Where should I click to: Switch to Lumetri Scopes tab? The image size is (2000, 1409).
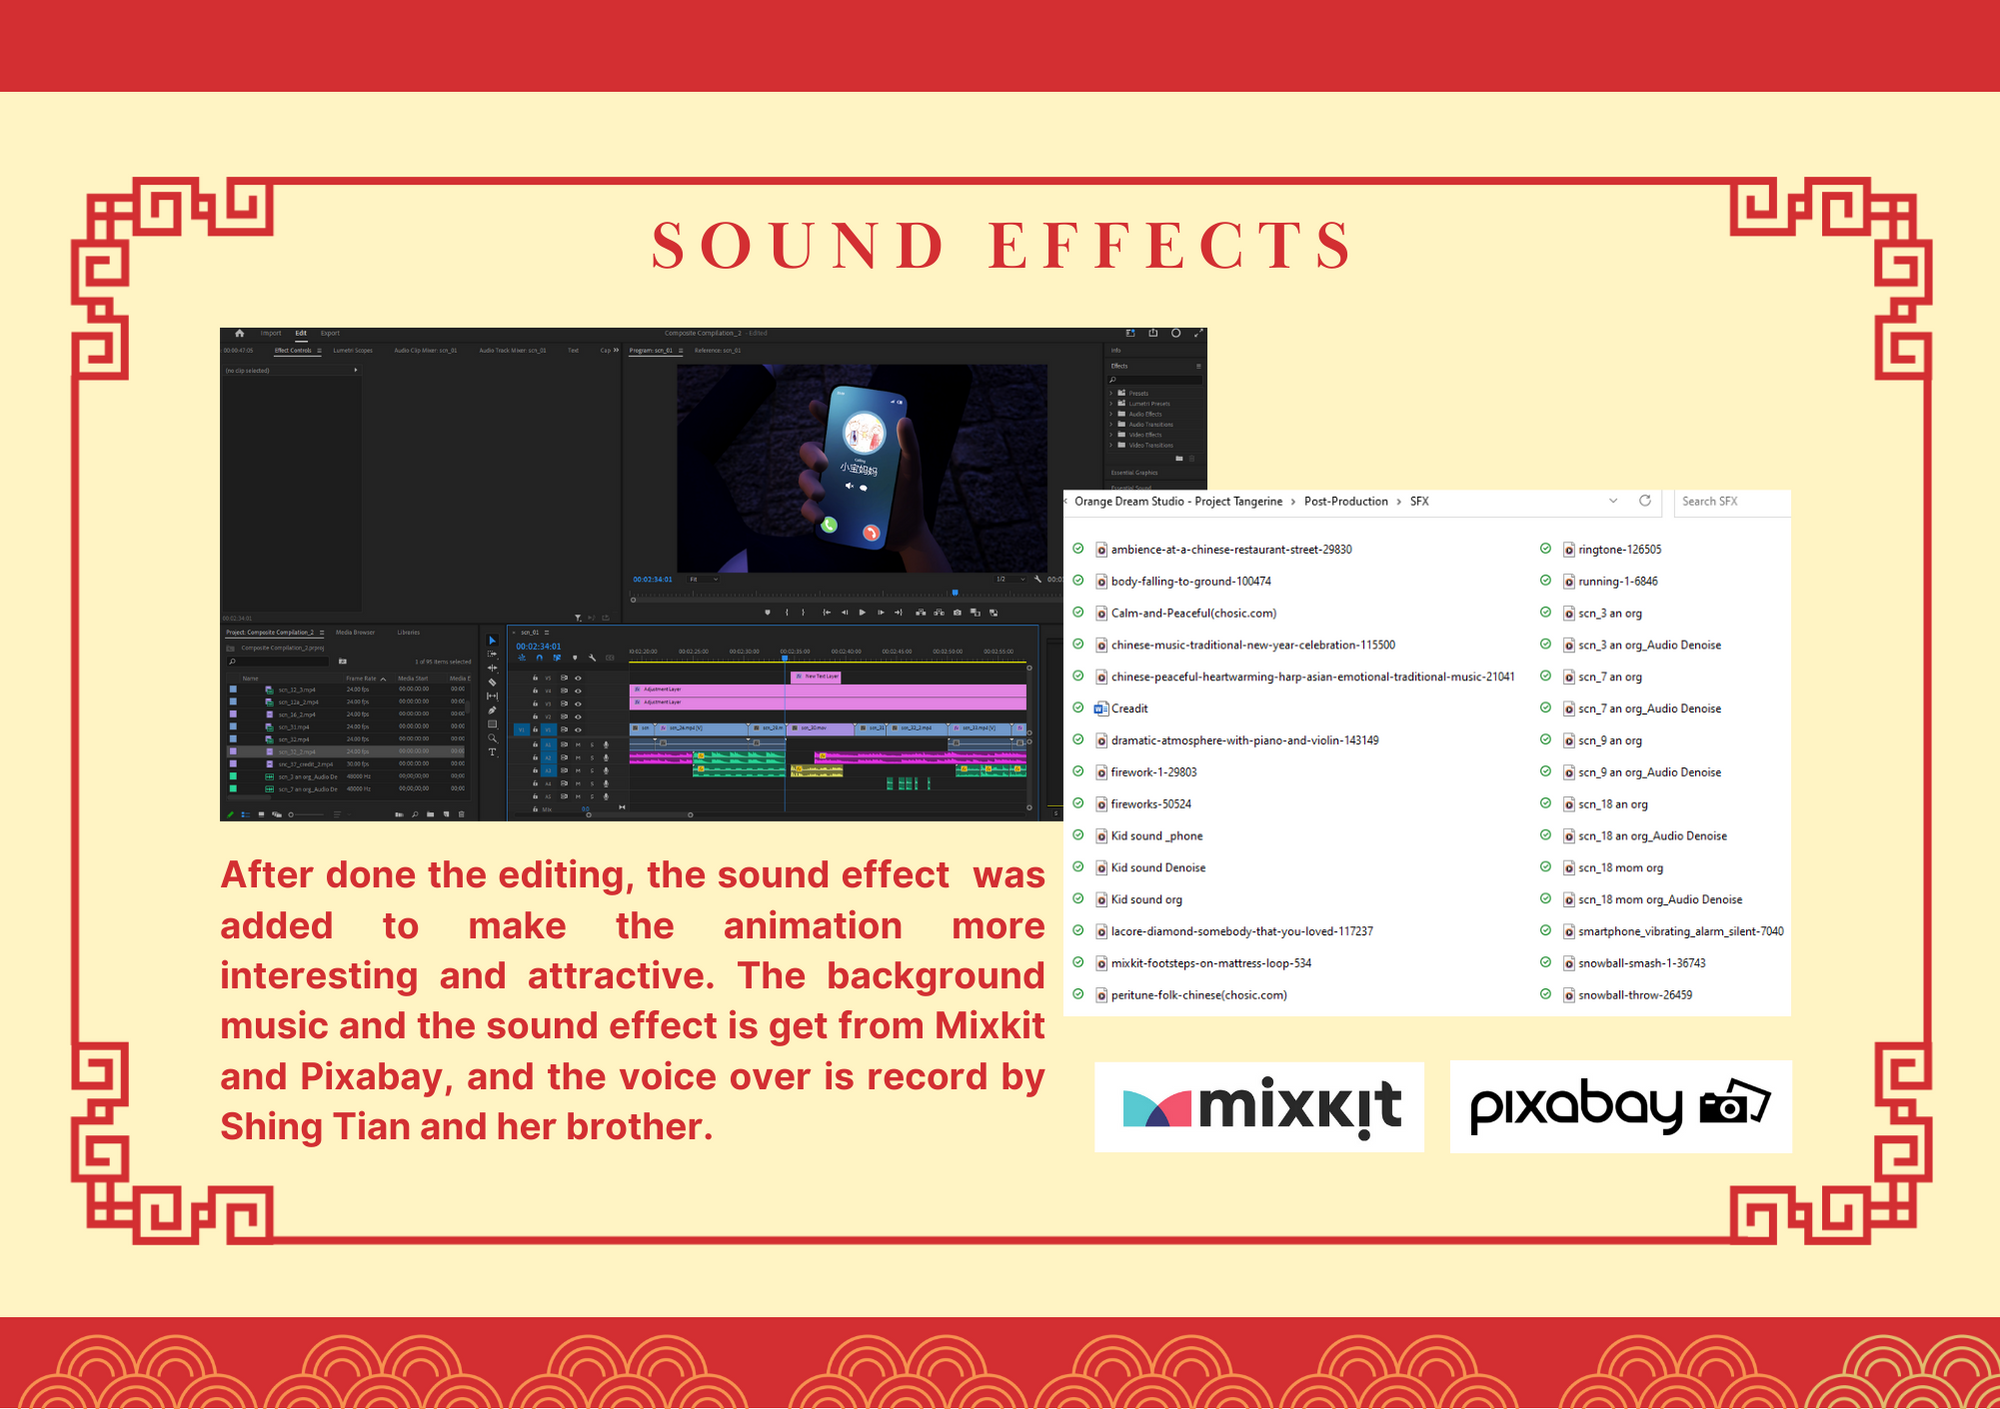point(353,351)
